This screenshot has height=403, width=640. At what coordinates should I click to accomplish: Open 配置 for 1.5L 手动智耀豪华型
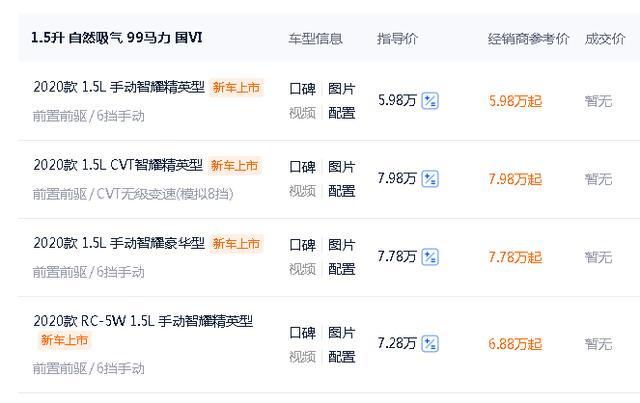[x=342, y=269]
